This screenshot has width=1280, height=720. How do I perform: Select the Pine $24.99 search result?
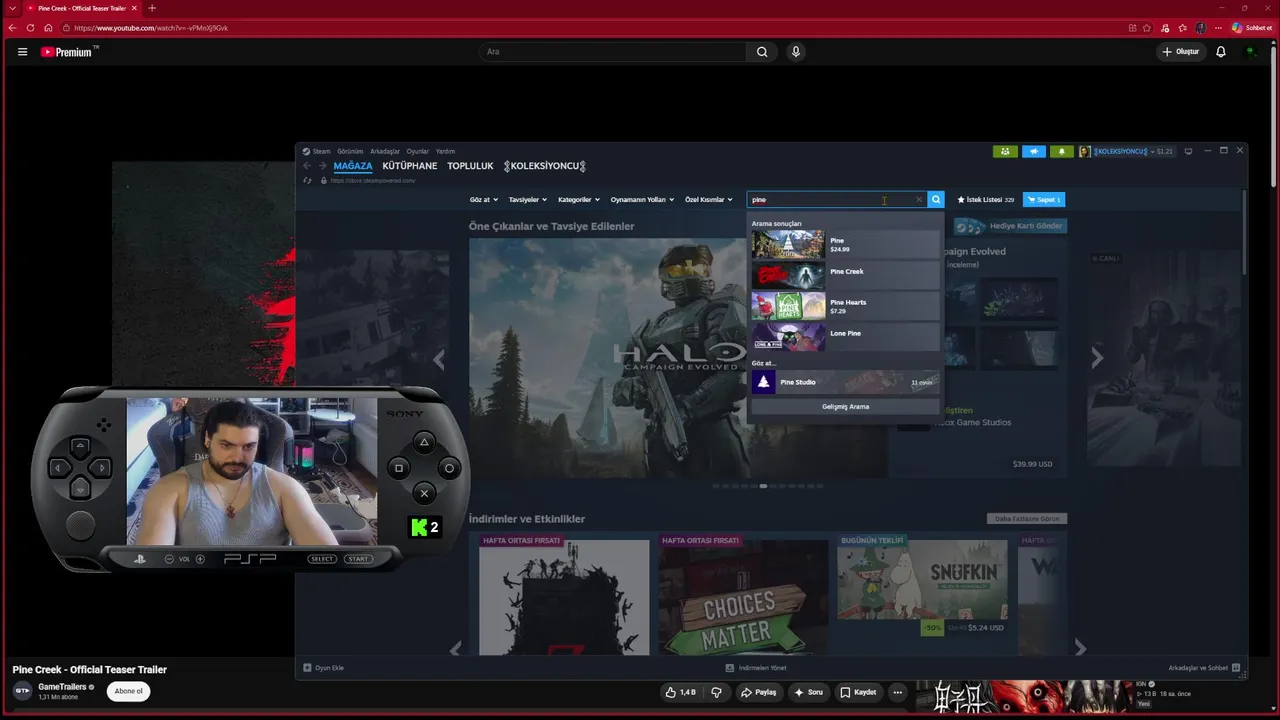pos(845,245)
